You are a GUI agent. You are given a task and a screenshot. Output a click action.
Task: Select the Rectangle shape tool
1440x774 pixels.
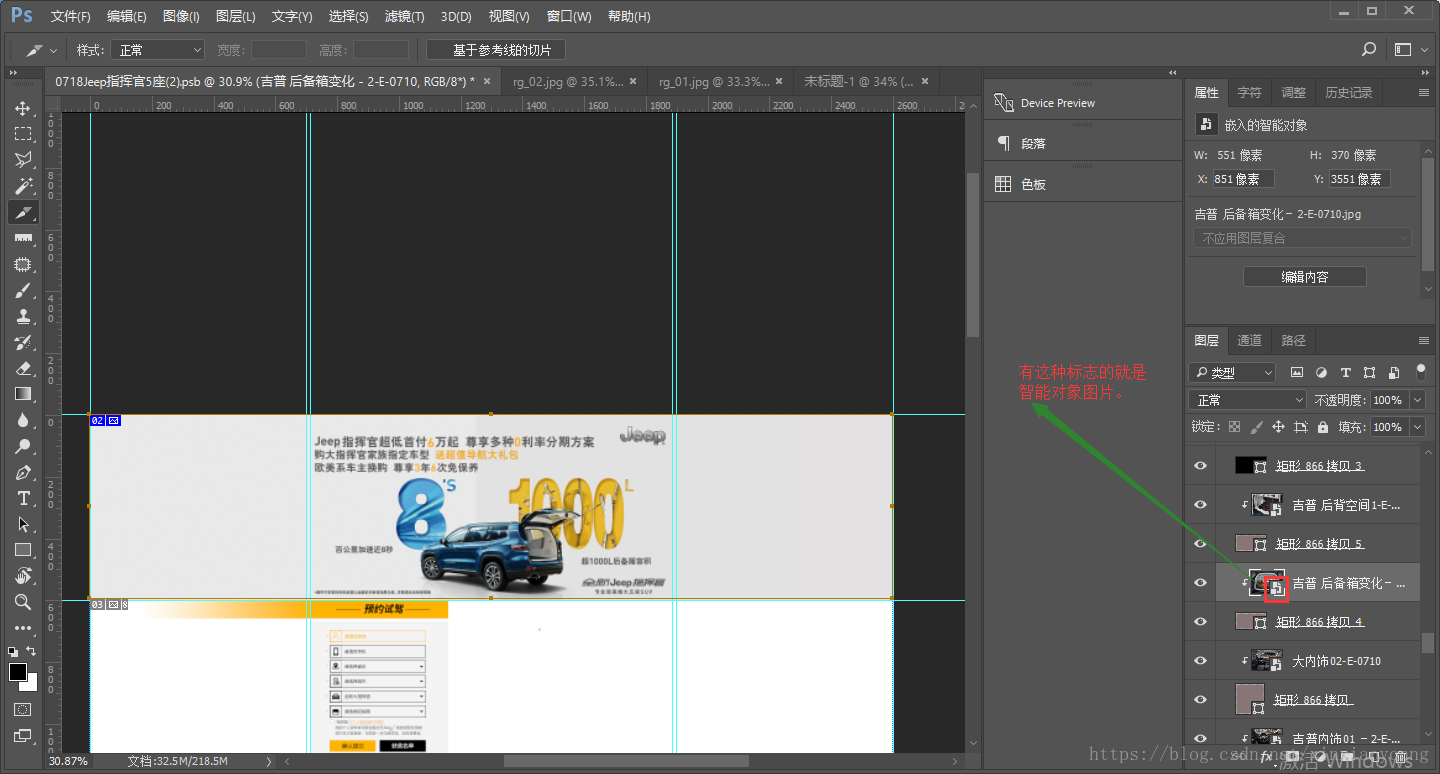pos(23,550)
